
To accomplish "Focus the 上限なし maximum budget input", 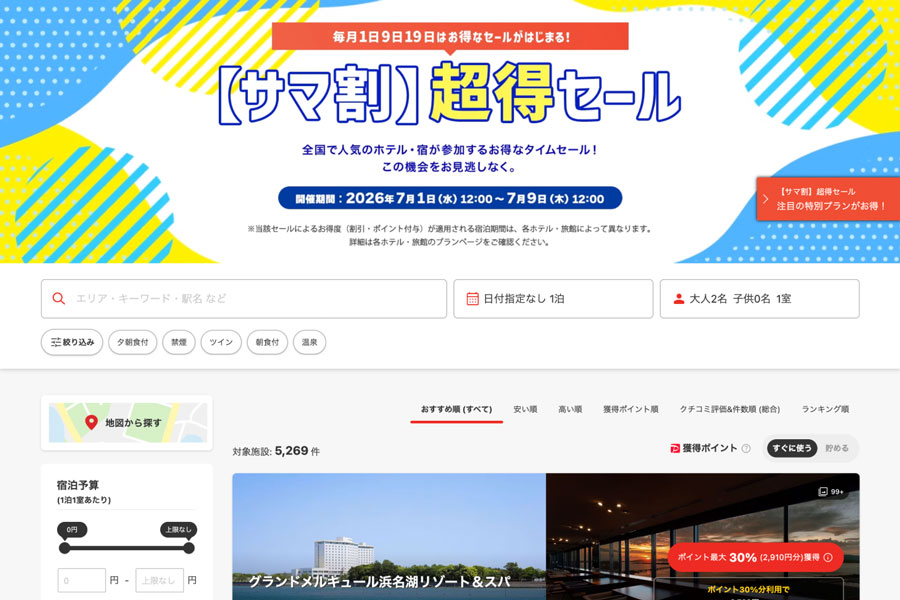I will tap(160, 580).
